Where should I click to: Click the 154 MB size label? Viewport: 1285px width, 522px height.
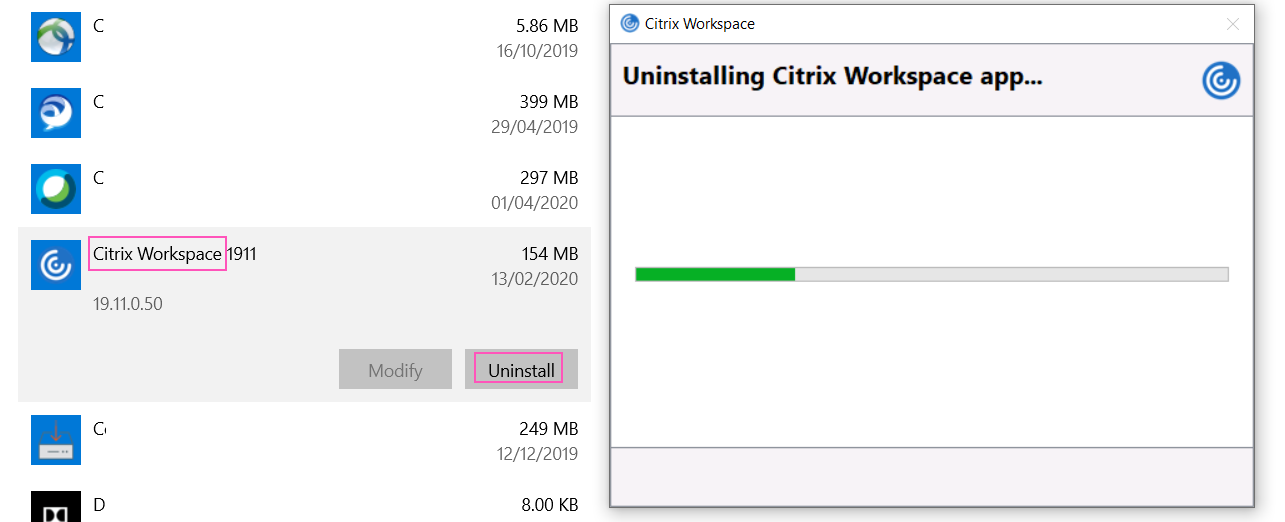549,254
